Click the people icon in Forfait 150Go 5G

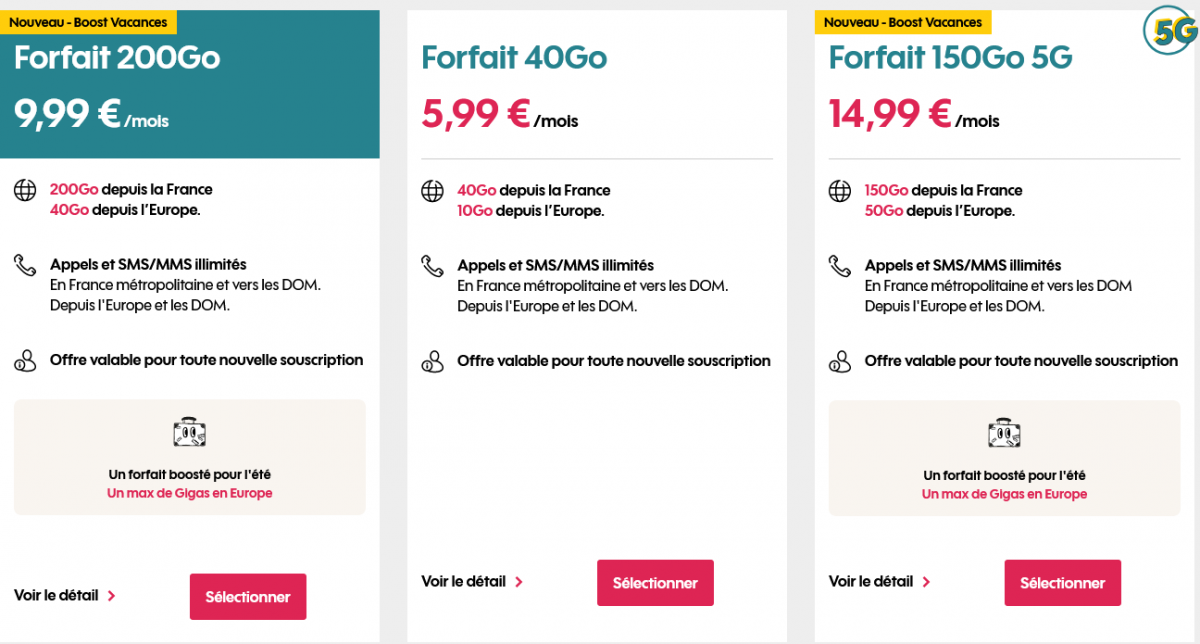pos(840,361)
